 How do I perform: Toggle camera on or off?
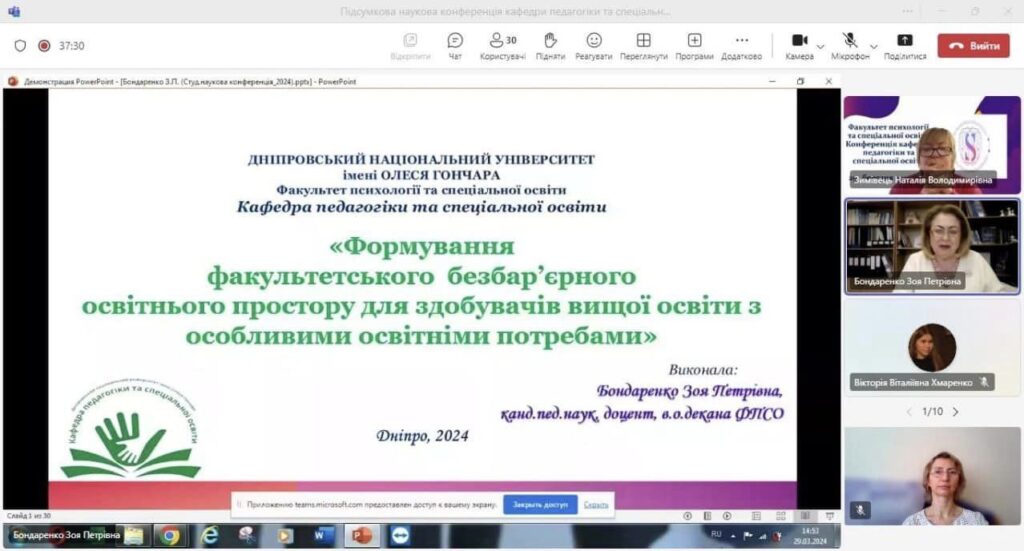(x=799, y=46)
